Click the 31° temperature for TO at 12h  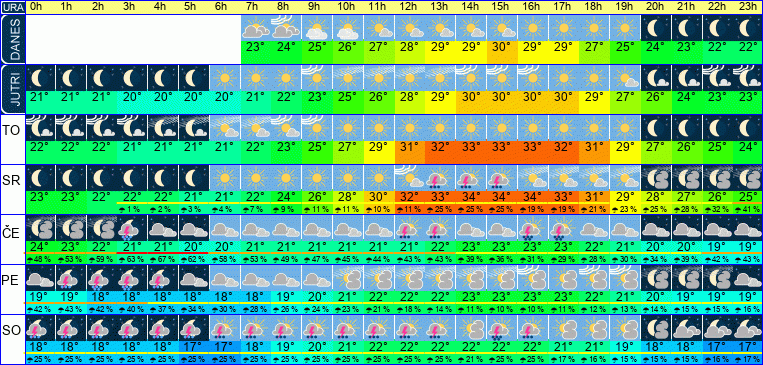(410, 146)
